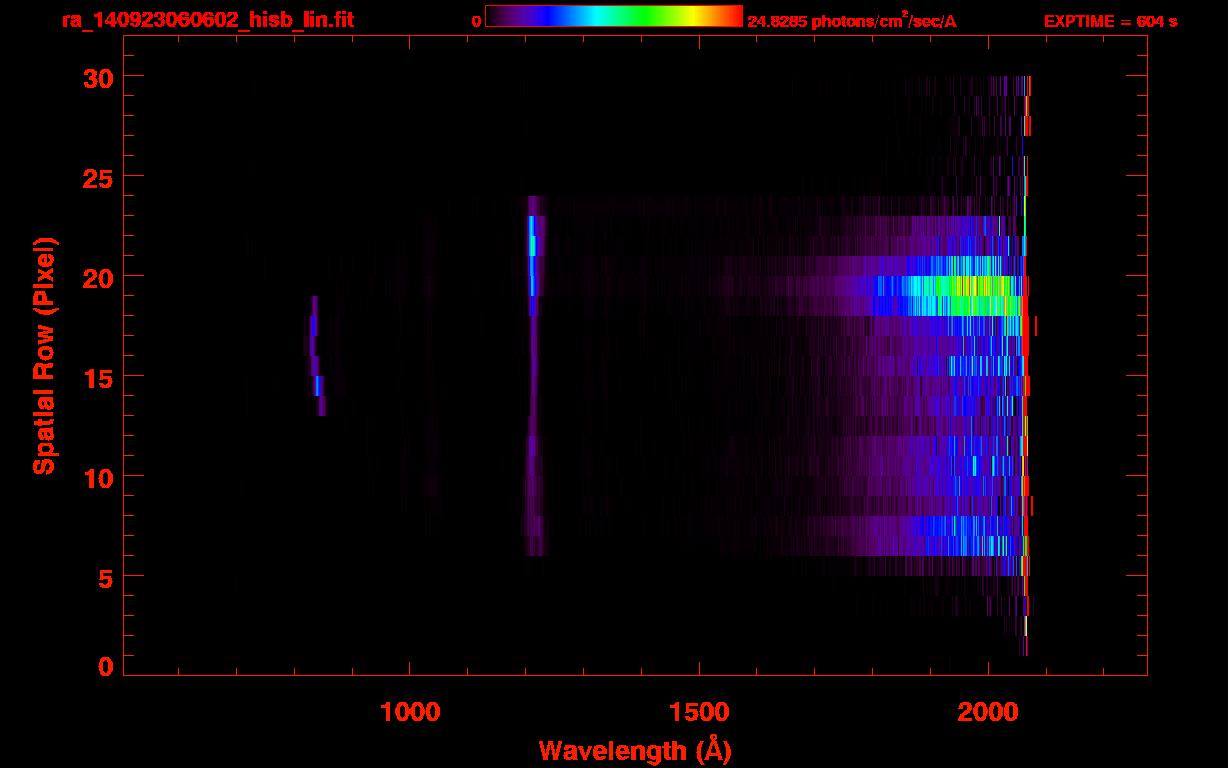Click the 1500 wavelength tick label
This screenshot has width=1228, height=768.
tap(699, 711)
